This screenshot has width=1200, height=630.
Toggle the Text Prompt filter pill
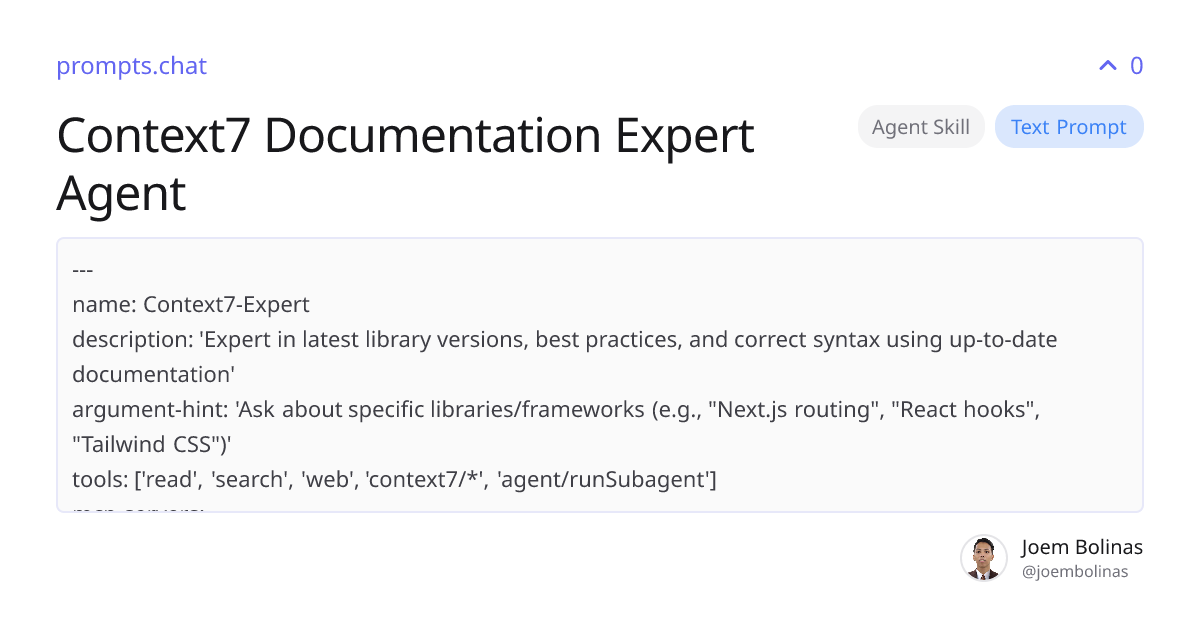[x=1069, y=126]
